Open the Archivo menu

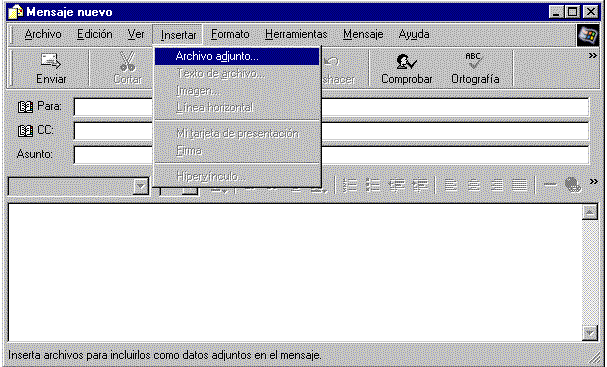(43, 34)
